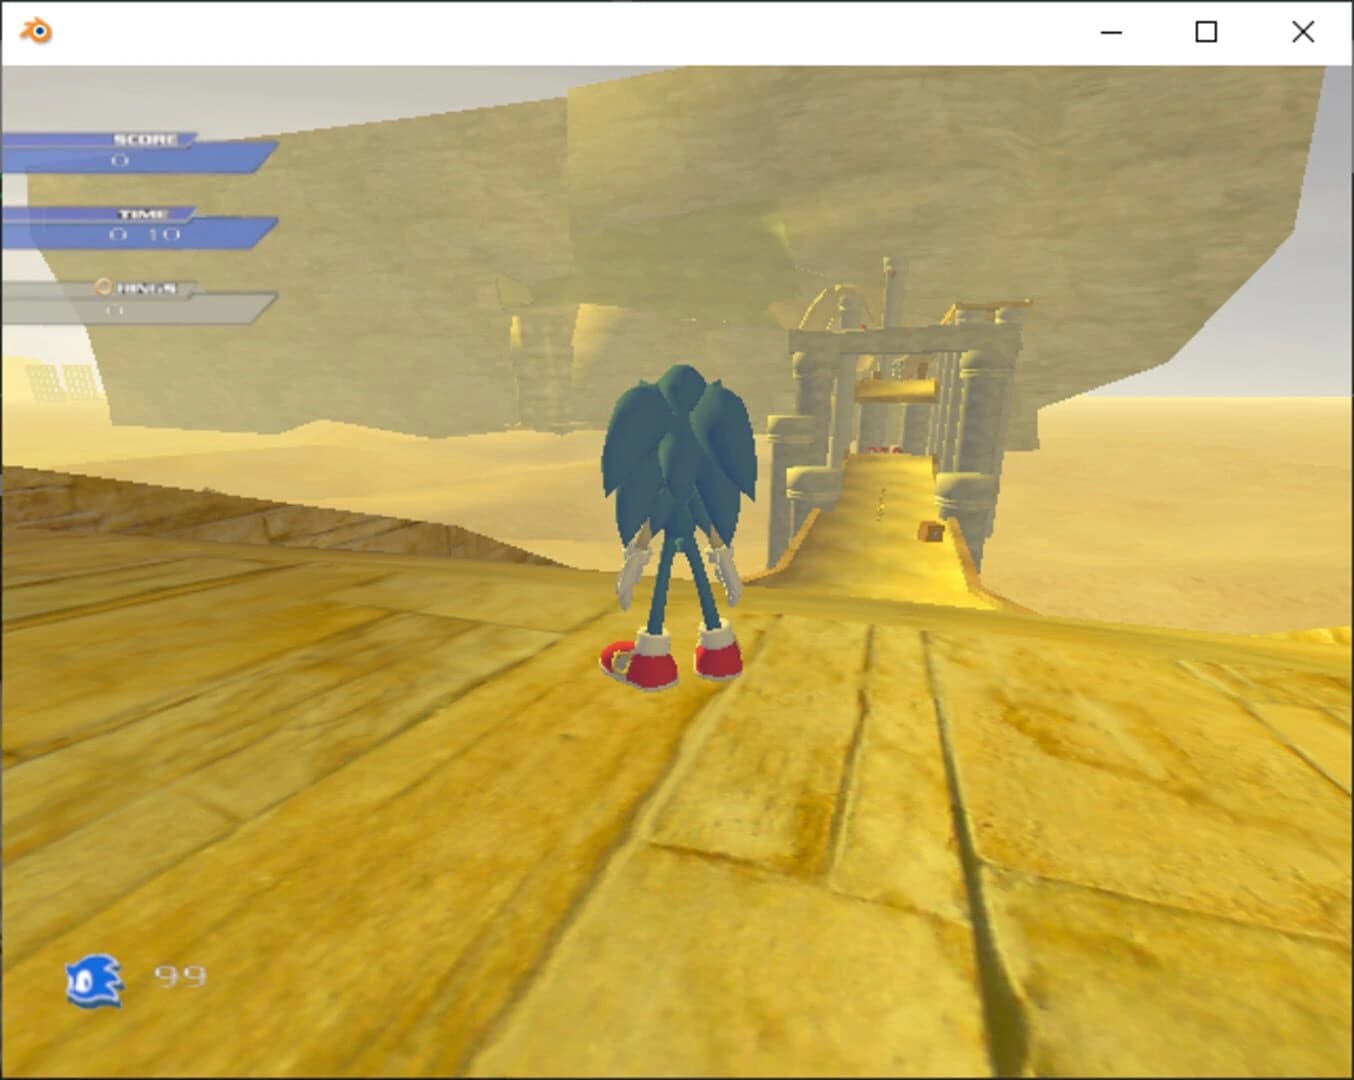Close the Blender game window
The height and width of the screenshot is (1080, 1354).
pos(1302,32)
